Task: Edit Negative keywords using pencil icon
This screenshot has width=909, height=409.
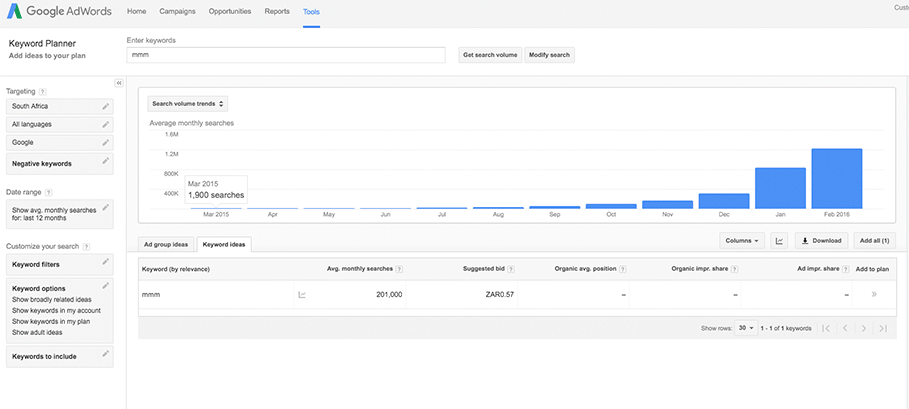Action: point(105,161)
